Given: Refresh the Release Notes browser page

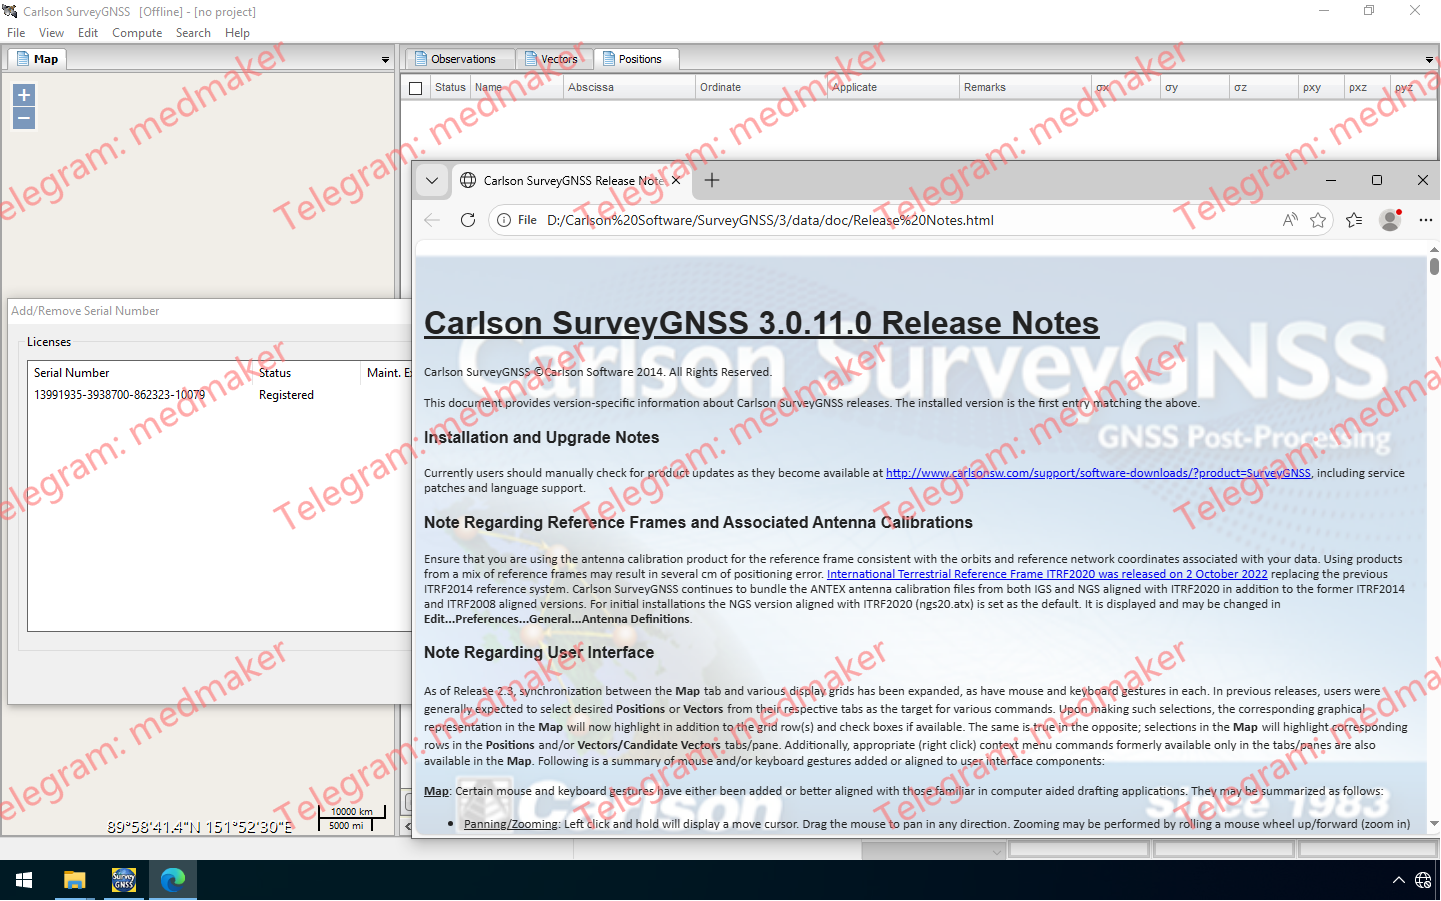Looking at the screenshot, I should click(467, 220).
